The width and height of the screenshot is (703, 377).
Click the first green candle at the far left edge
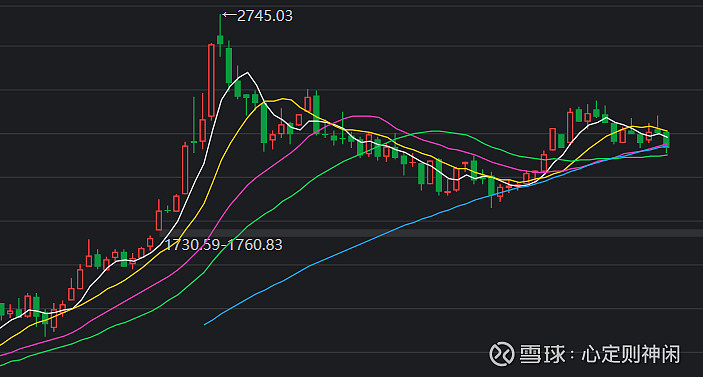click(x=1, y=310)
